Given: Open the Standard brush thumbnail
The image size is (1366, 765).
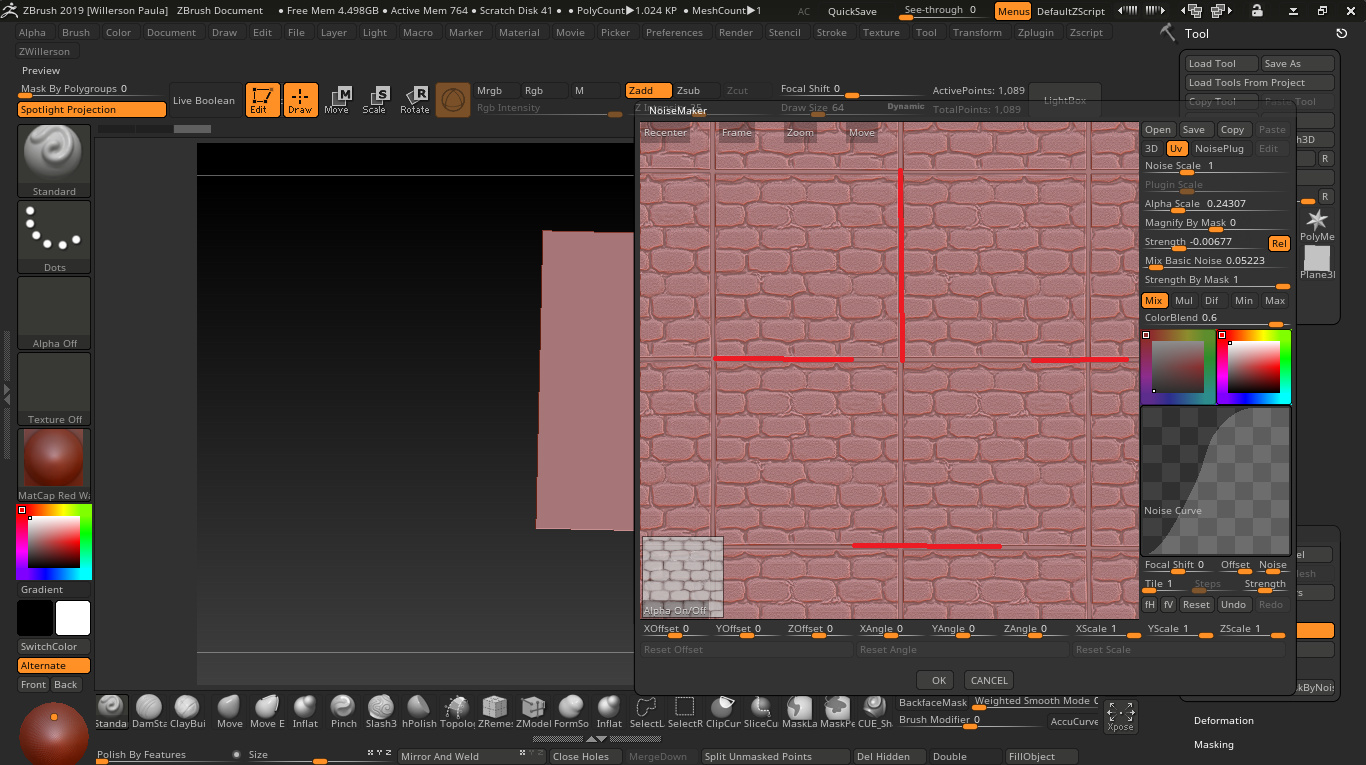Looking at the screenshot, I should coord(54,161).
